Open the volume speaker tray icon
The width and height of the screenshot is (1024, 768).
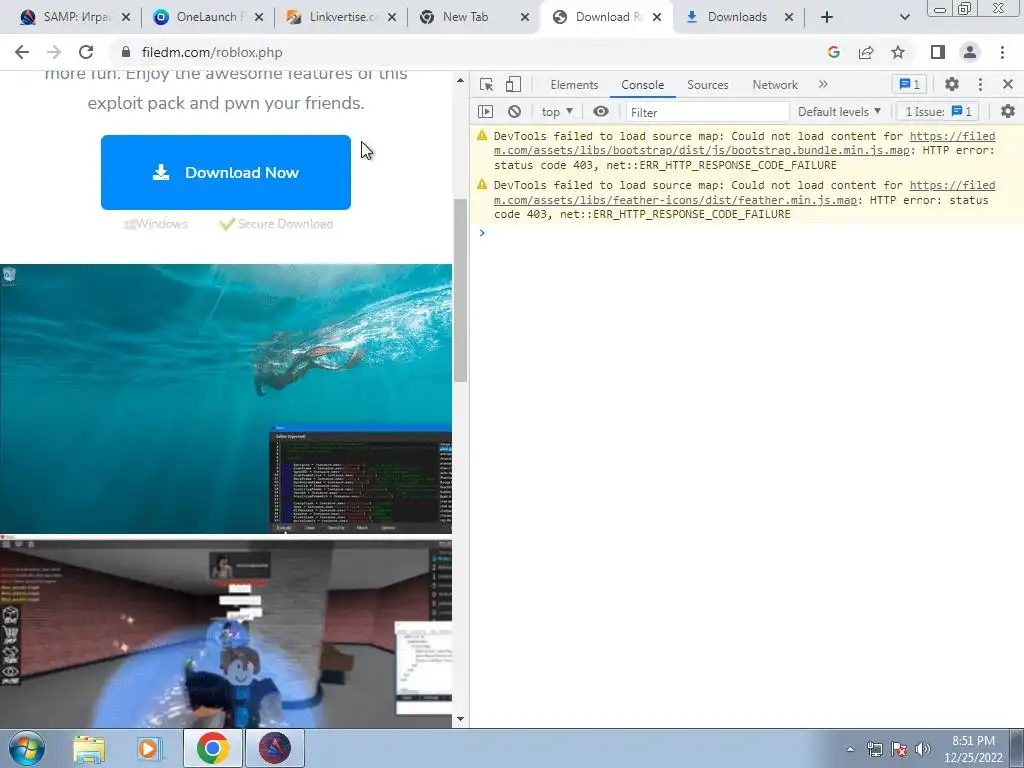pyautogui.click(x=923, y=749)
